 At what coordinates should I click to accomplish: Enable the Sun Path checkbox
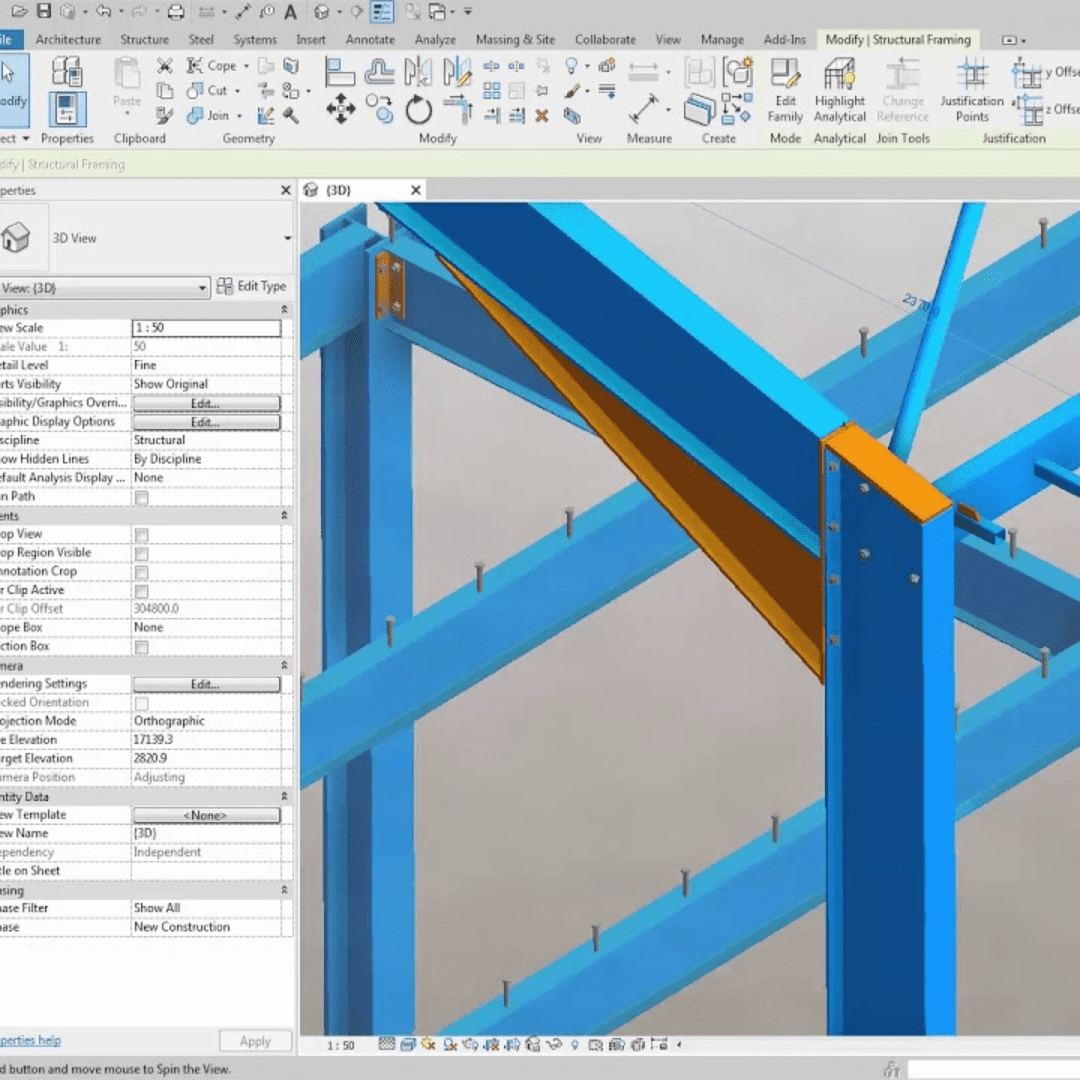coord(142,497)
